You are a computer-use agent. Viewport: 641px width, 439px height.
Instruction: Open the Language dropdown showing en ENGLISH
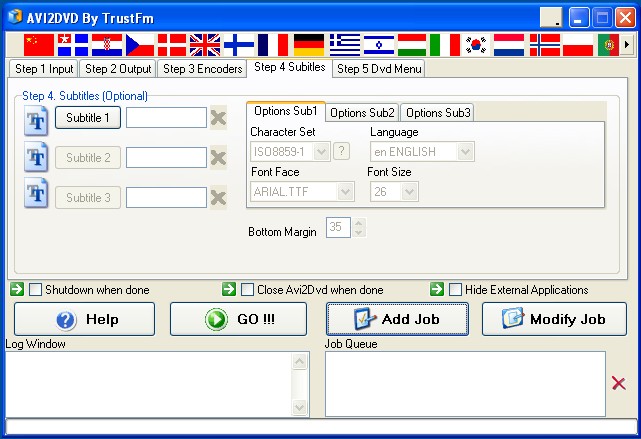click(x=465, y=152)
